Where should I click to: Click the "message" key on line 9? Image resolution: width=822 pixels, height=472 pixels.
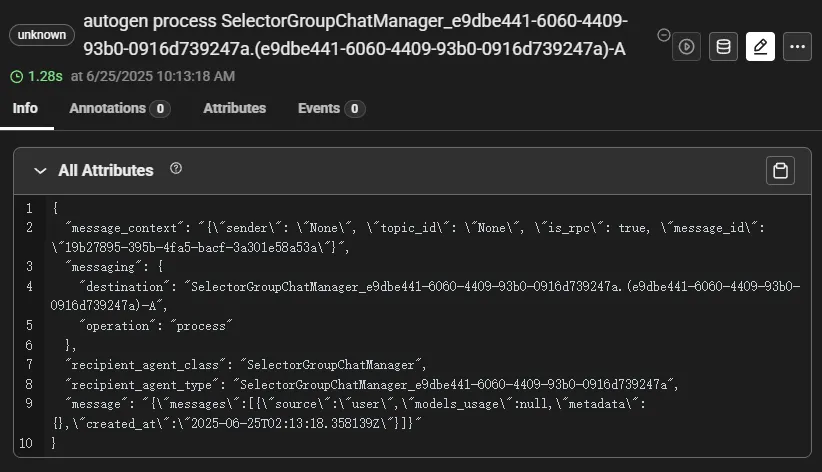[96, 404]
